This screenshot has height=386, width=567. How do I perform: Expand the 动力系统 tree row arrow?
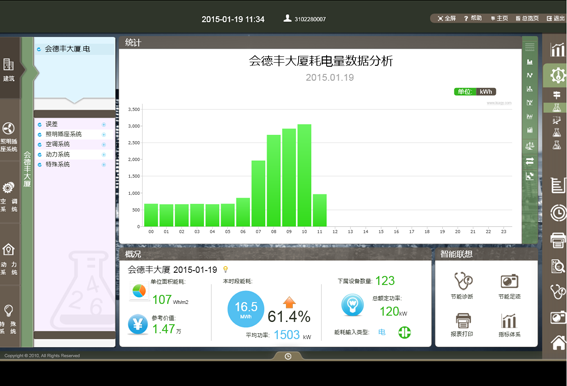tap(104, 155)
